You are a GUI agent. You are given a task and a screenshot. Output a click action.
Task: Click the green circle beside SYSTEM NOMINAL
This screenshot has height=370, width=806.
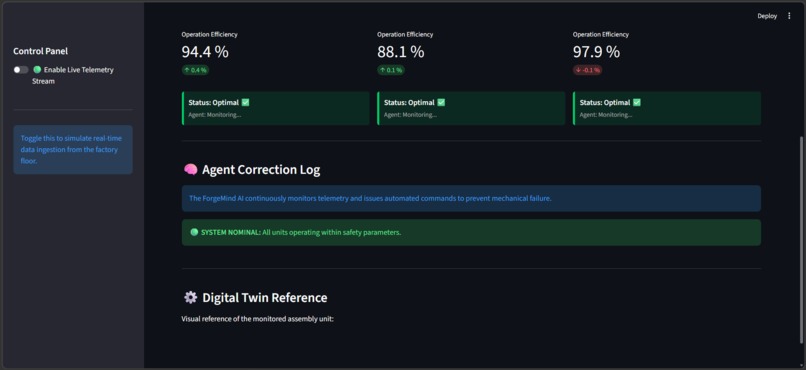[x=194, y=232]
